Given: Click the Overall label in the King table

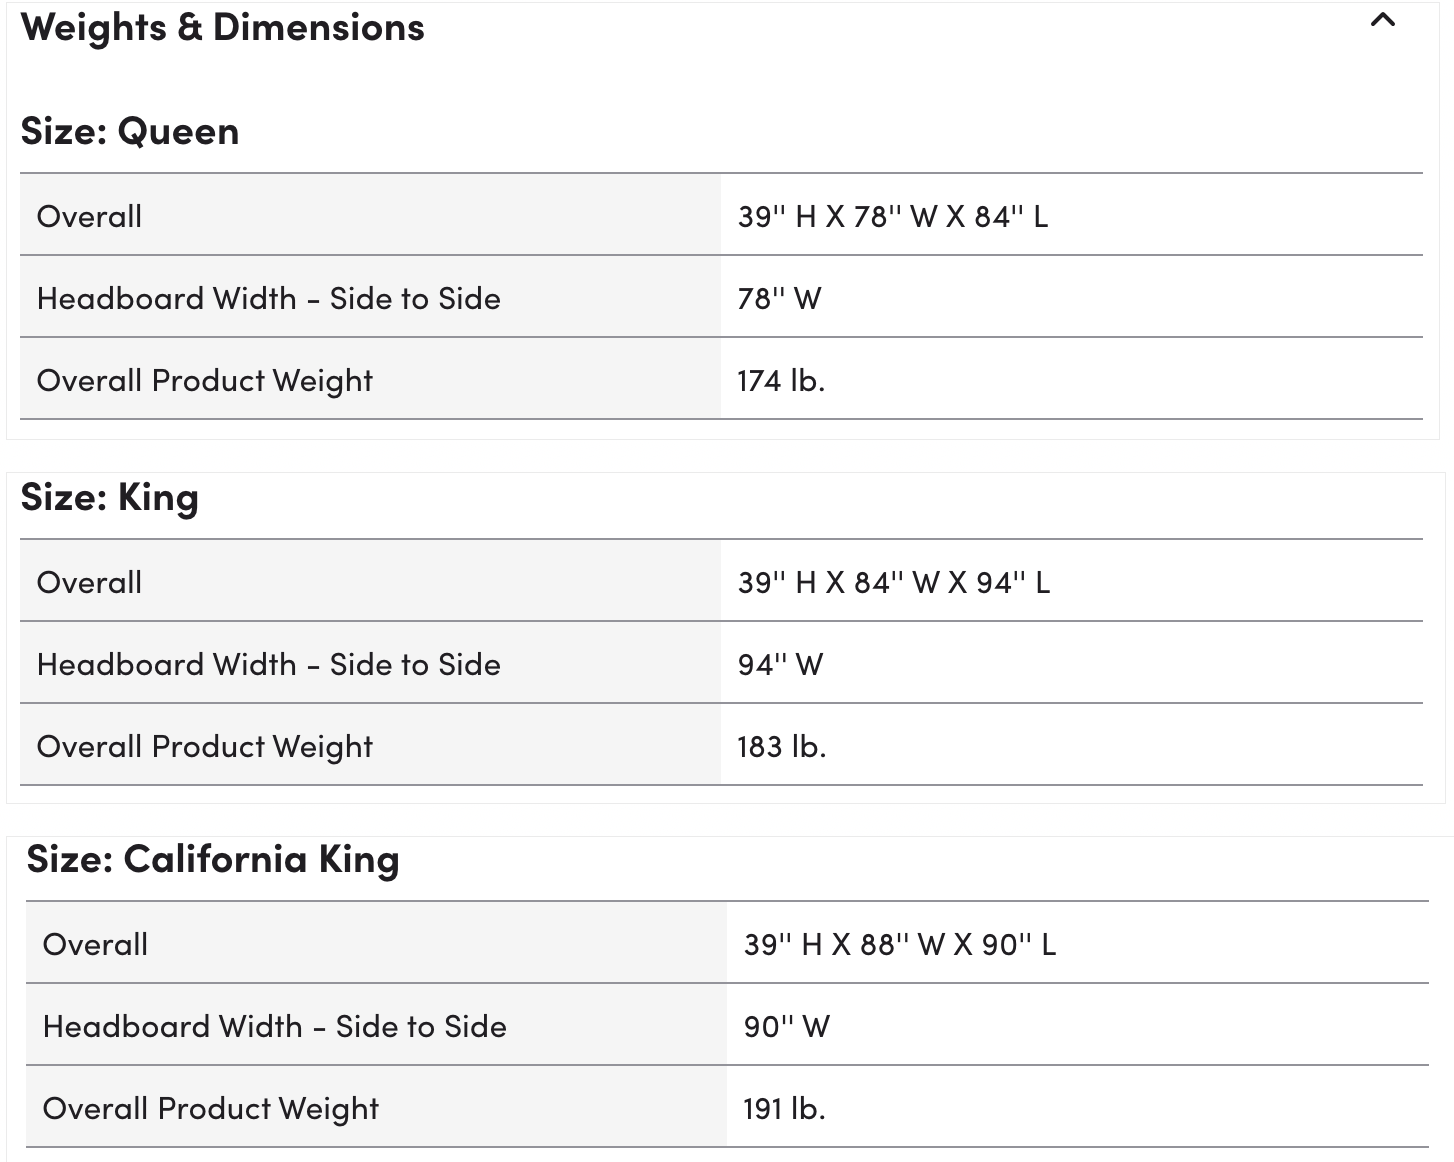Looking at the screenshot, I should coord(89,583).
